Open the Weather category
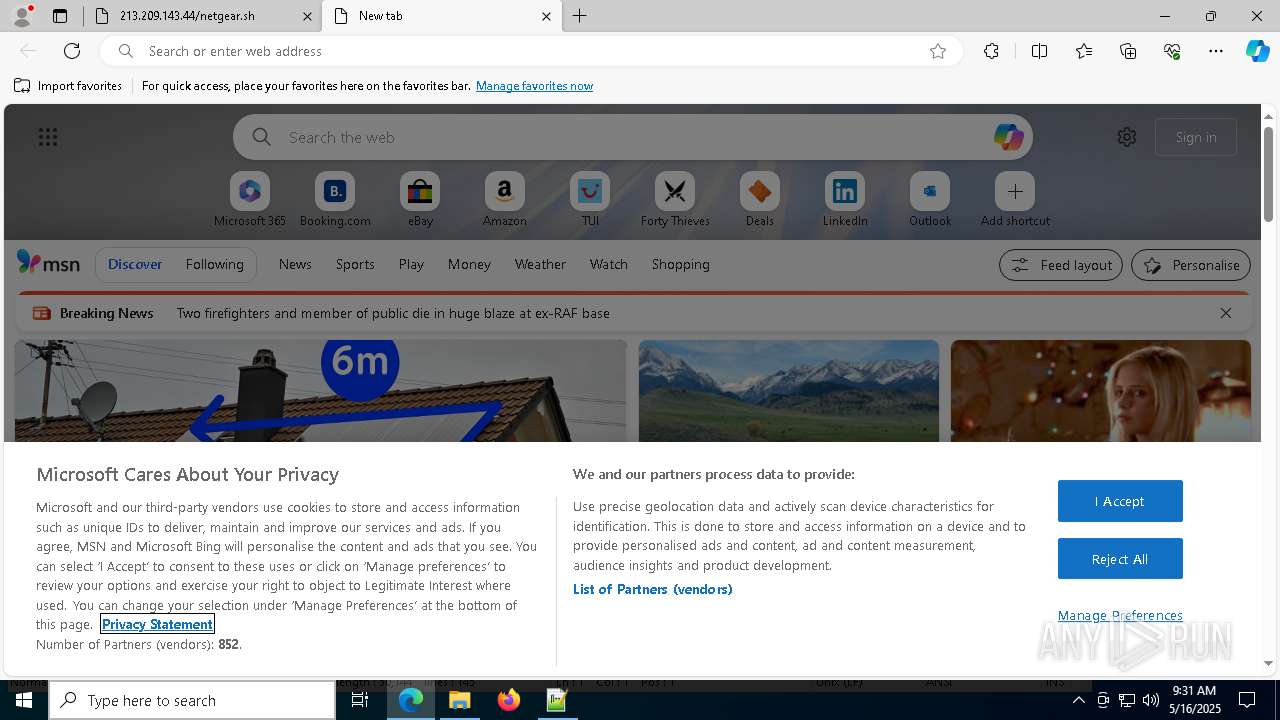The height and width of the screenshot is (720, 1280). tap(540, 264)
